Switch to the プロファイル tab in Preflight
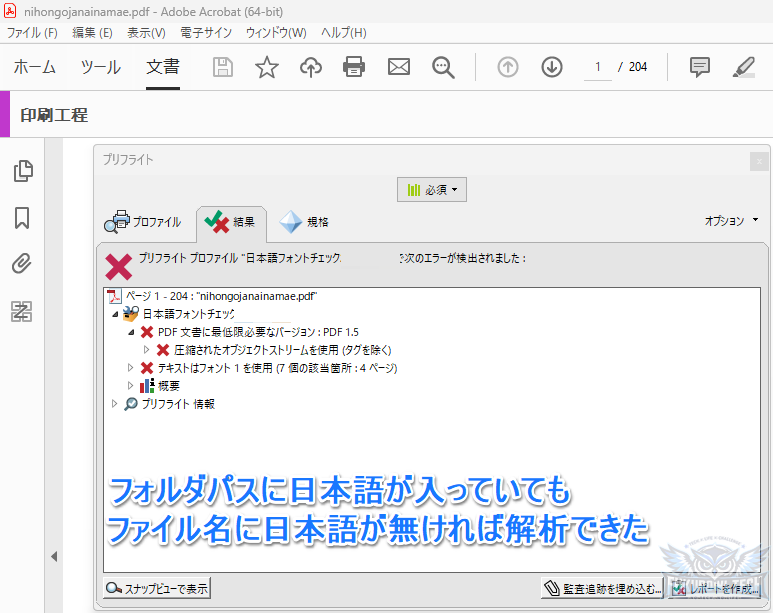Image resolution: width=773 pixels, height=613 pixels. (143, 222)
